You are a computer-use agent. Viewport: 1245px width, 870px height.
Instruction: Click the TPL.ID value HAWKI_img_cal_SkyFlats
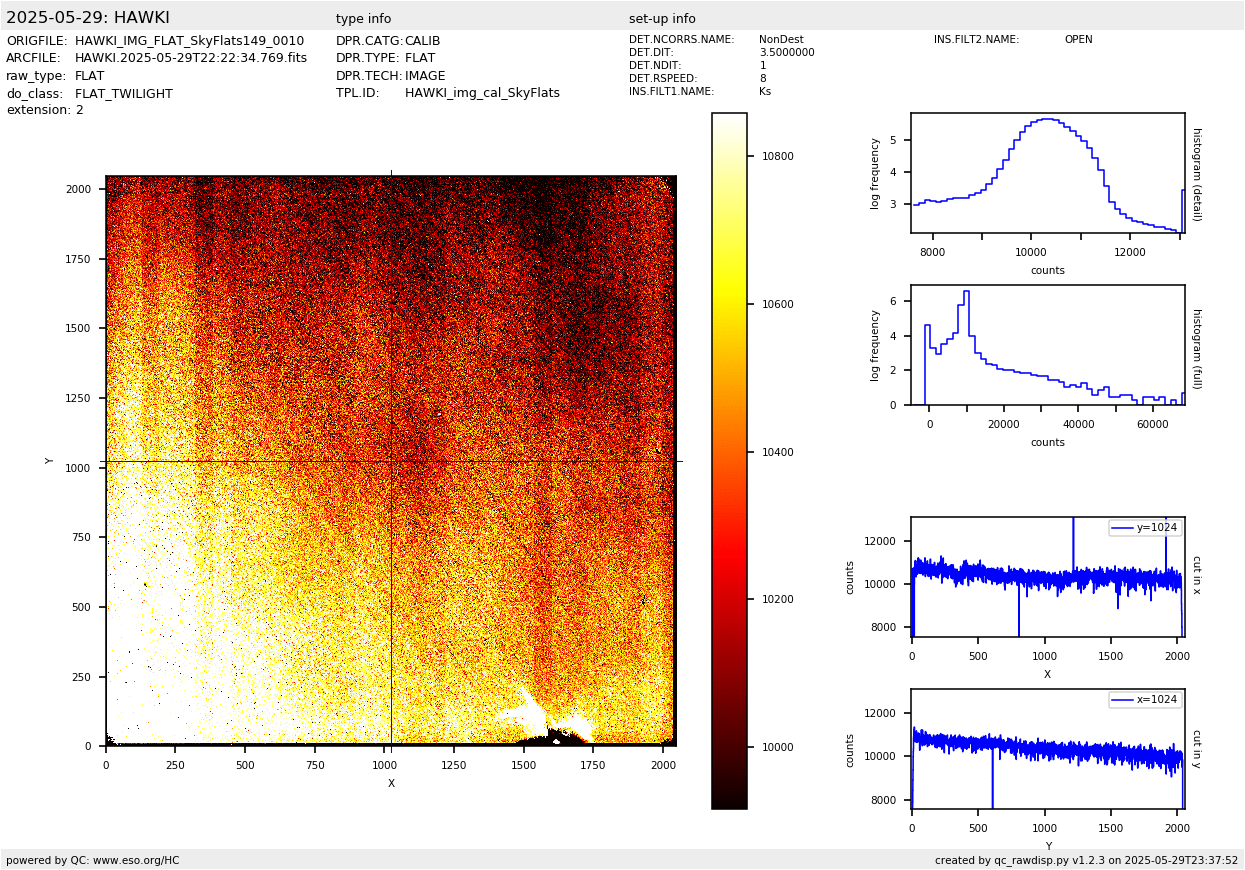(482, 93)
